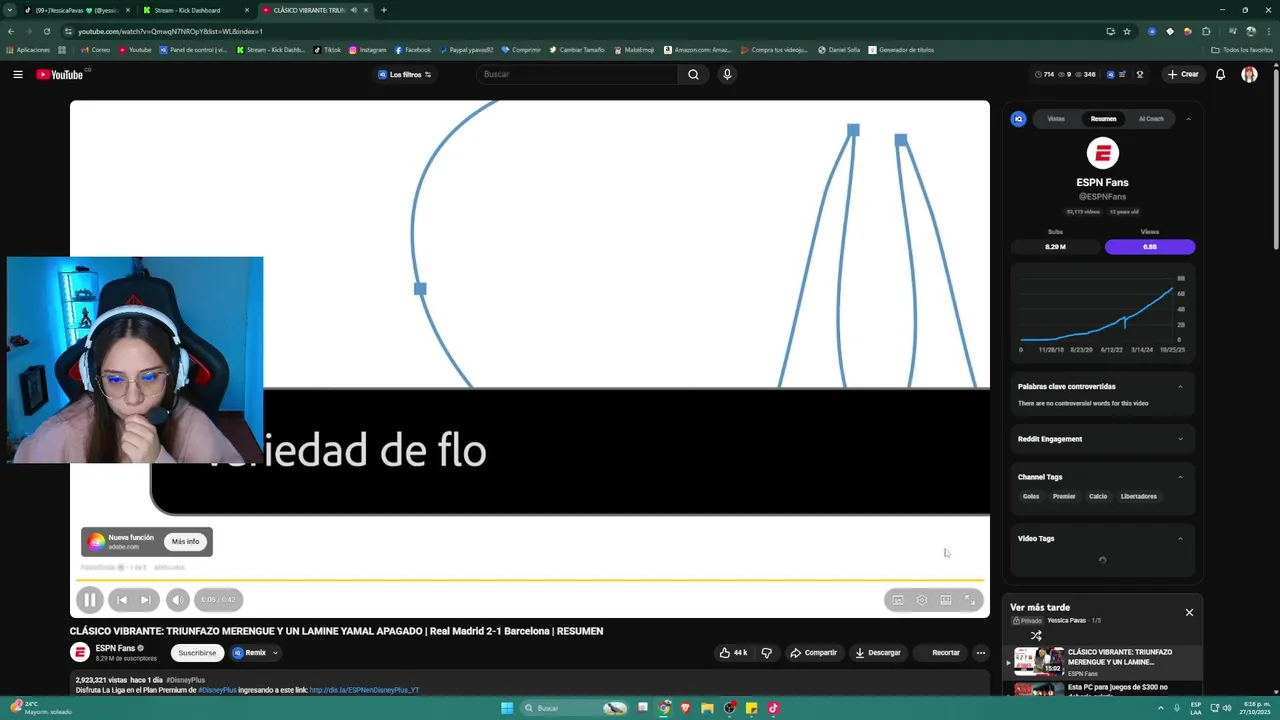1280x720 pixels.
Task: Select the Subs 8.29 M metric
Action: click(1055, 246)
